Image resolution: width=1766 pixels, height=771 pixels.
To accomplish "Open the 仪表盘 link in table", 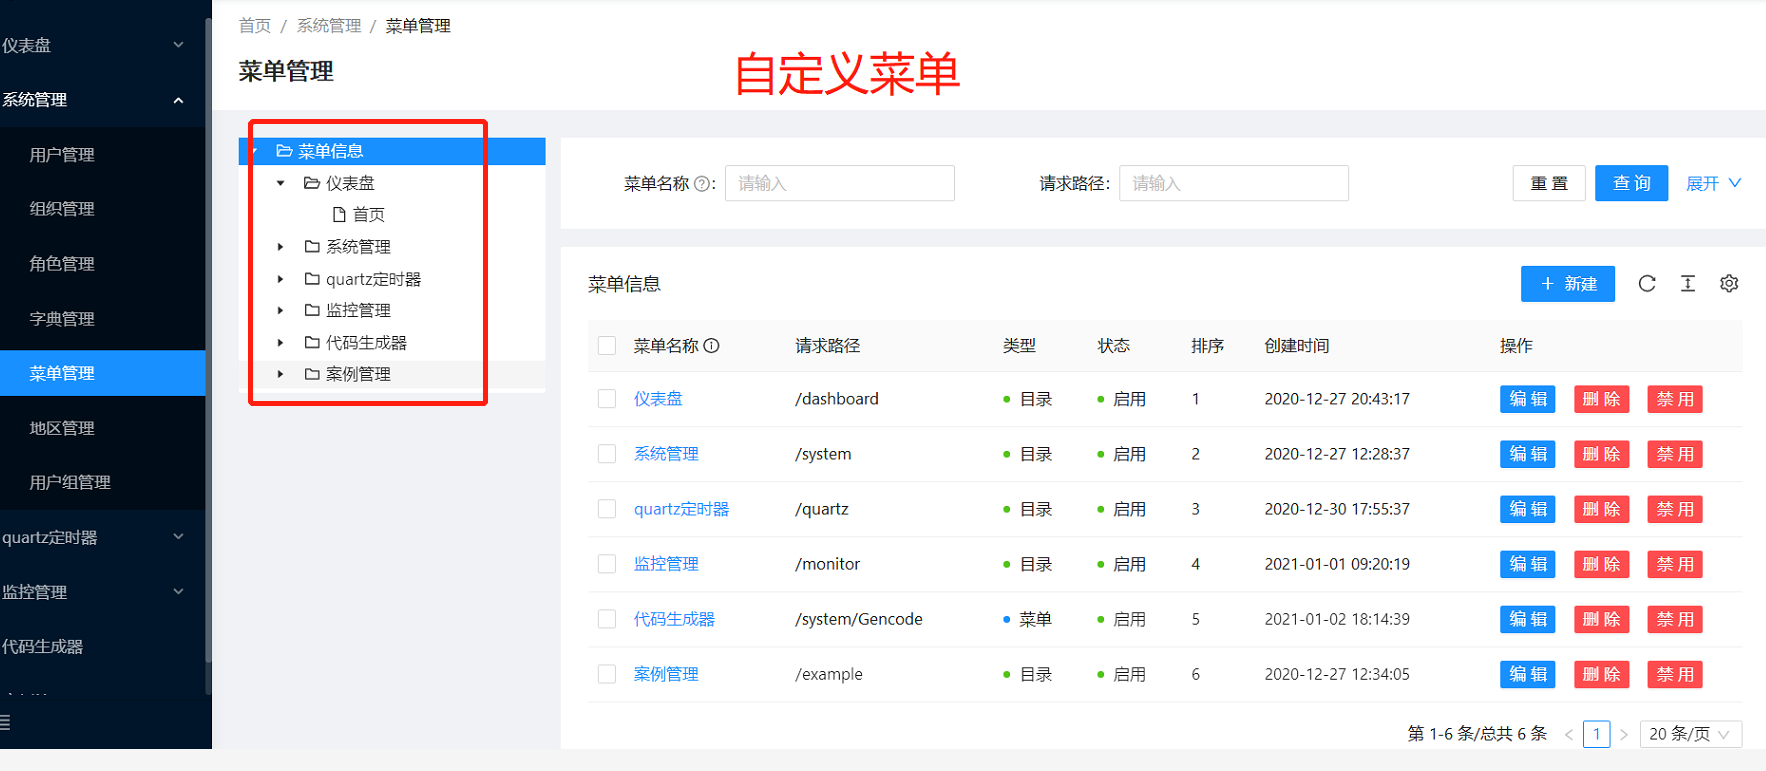I will [658, 399].
